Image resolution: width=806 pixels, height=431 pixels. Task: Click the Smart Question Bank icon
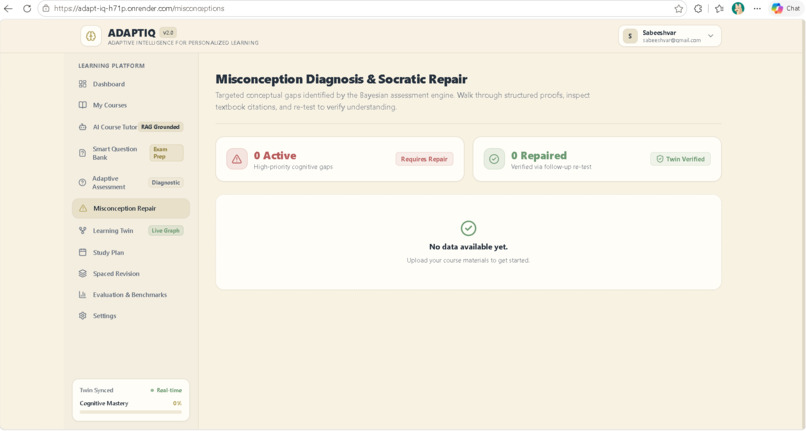pyautogui.click(x=82, y=153)
